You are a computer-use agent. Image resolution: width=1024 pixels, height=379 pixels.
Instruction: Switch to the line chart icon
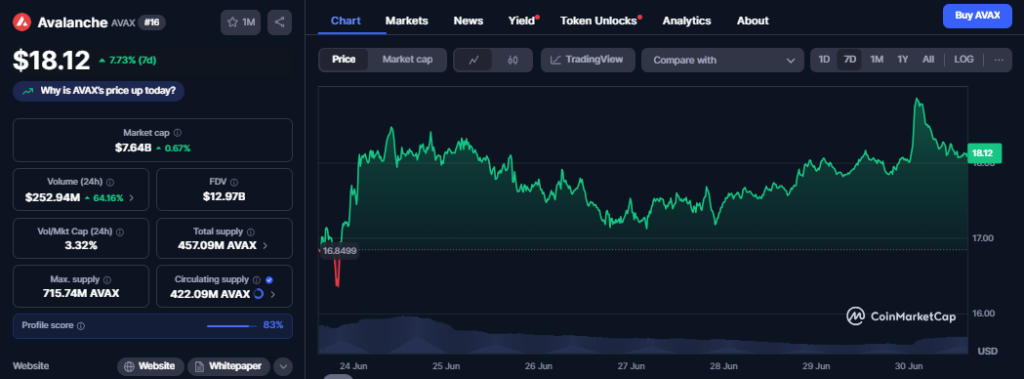click(x=475, y=60)
